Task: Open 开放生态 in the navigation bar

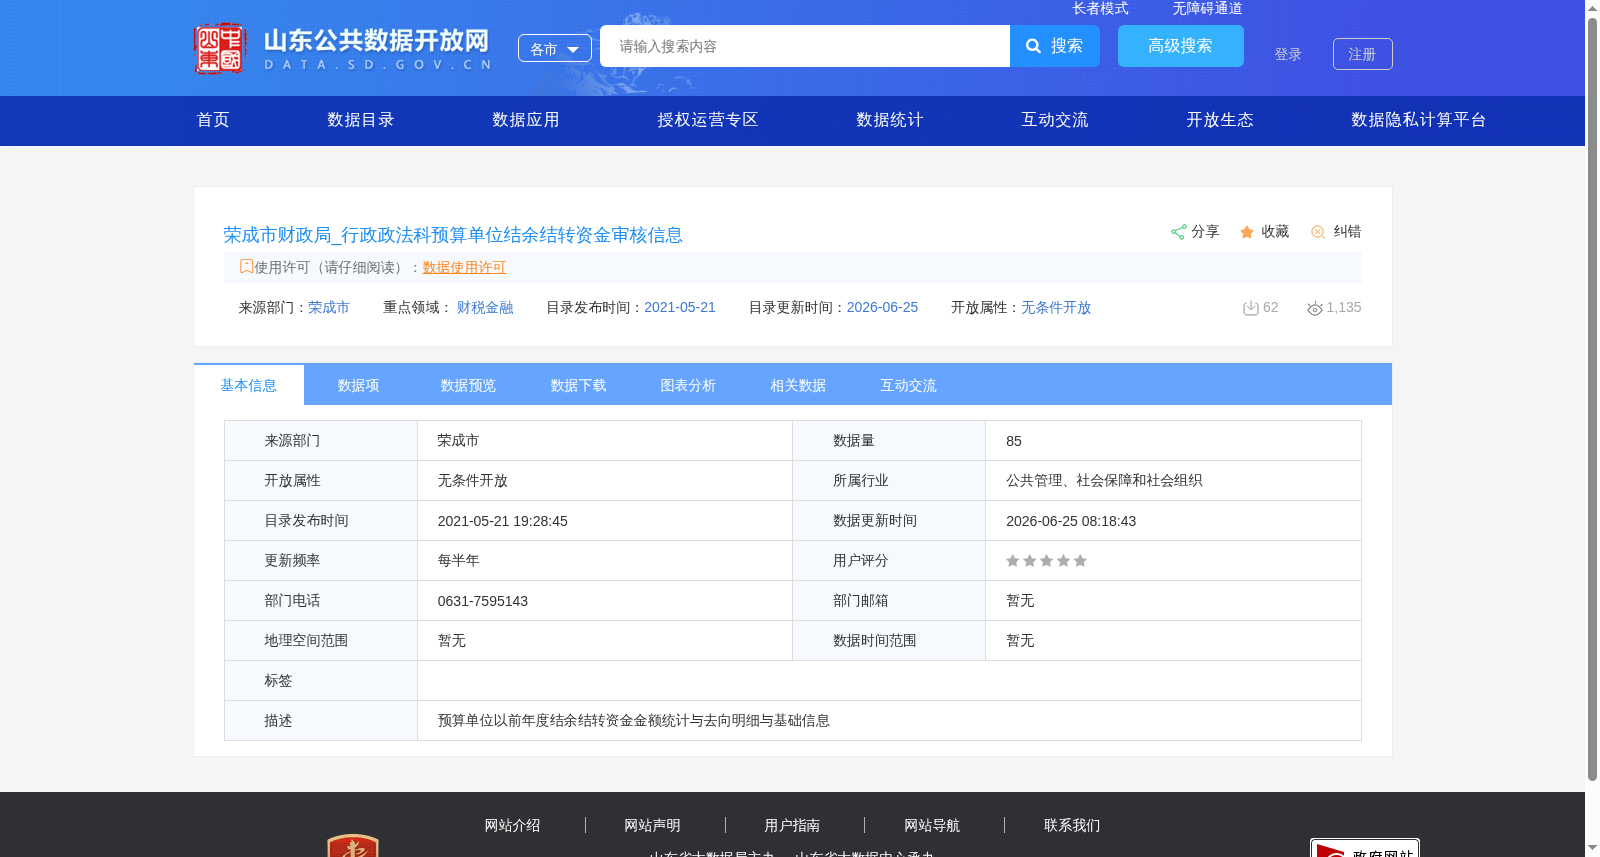Action: click(x=1220, y=120)
